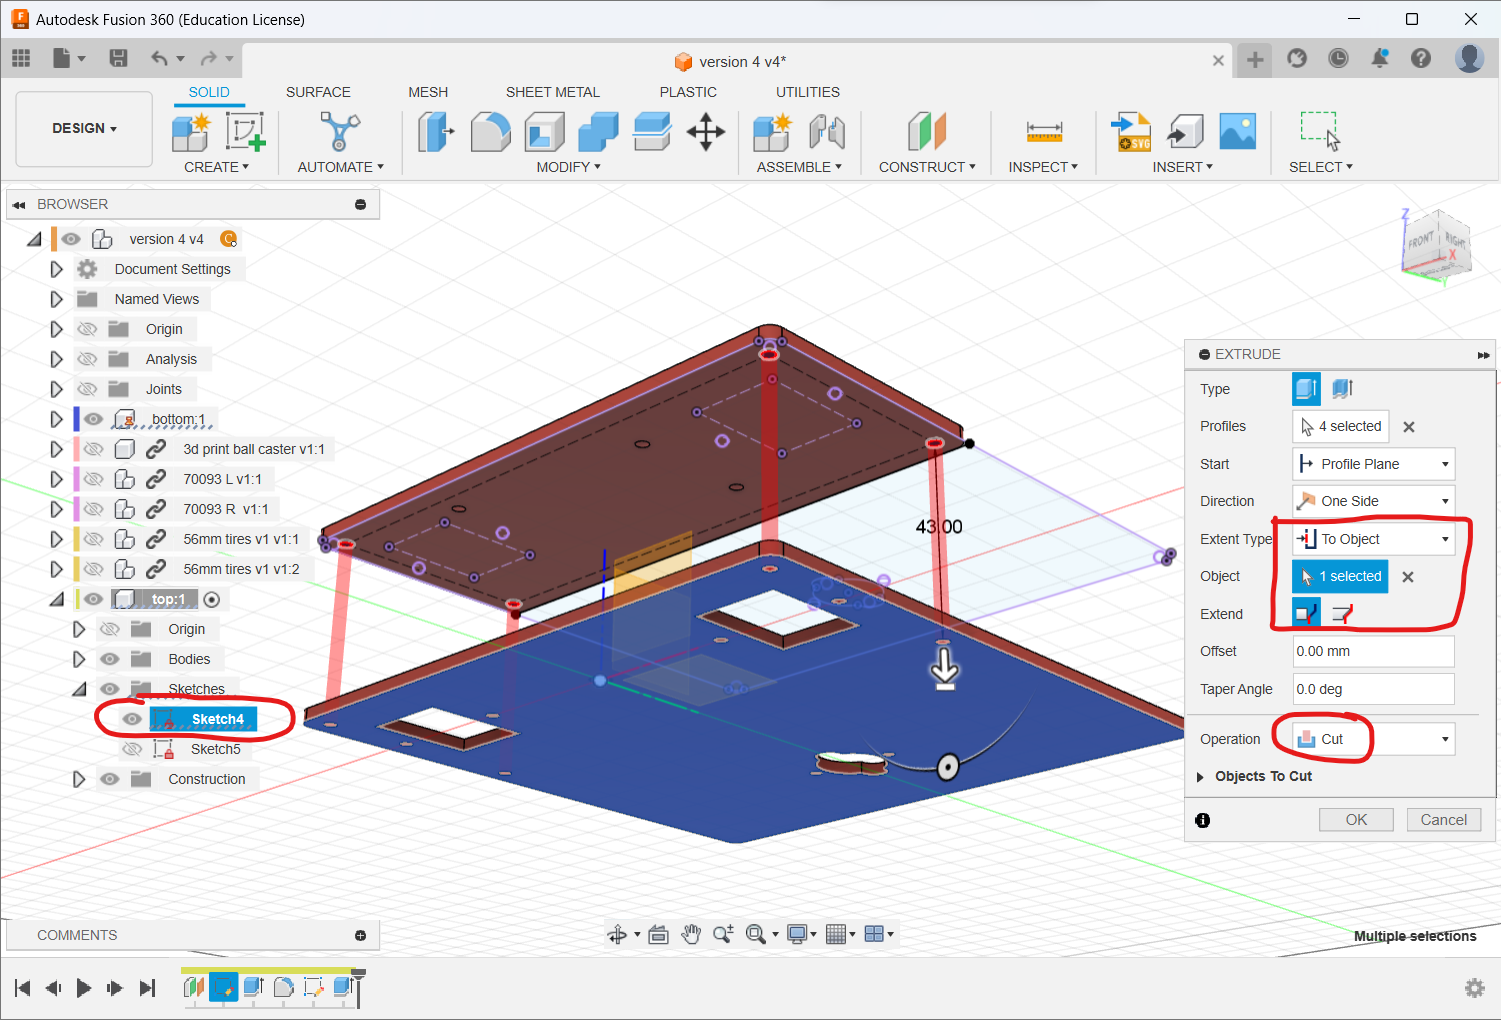Select the Shell tool icon
Viewport: 1501px width, 1020px height.
pos(544,131)
